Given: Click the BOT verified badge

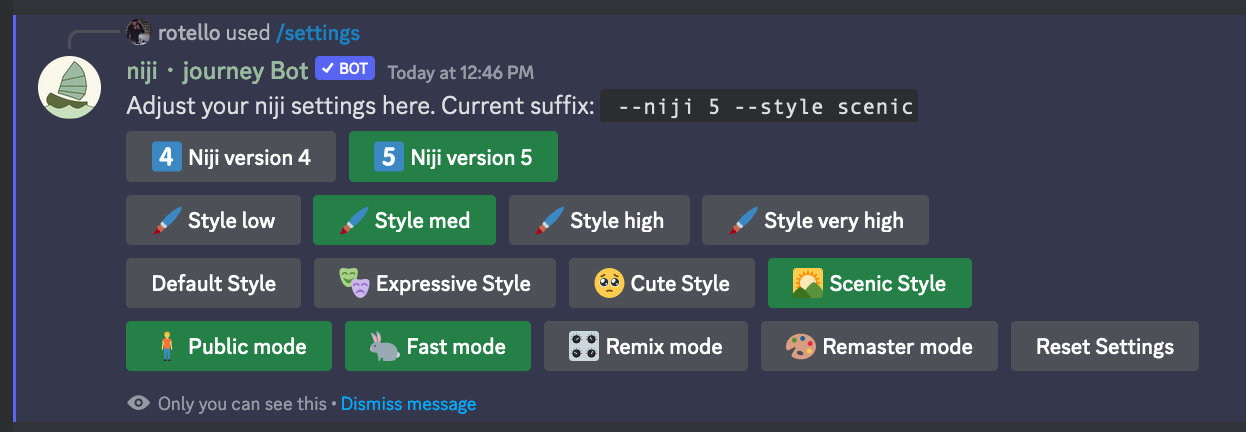Looking at the screenshot, I should click(345, 69).
